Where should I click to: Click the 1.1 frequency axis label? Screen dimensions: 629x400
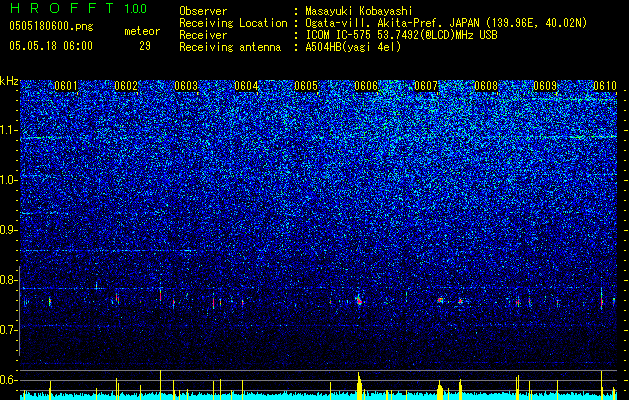click(9, 130)
